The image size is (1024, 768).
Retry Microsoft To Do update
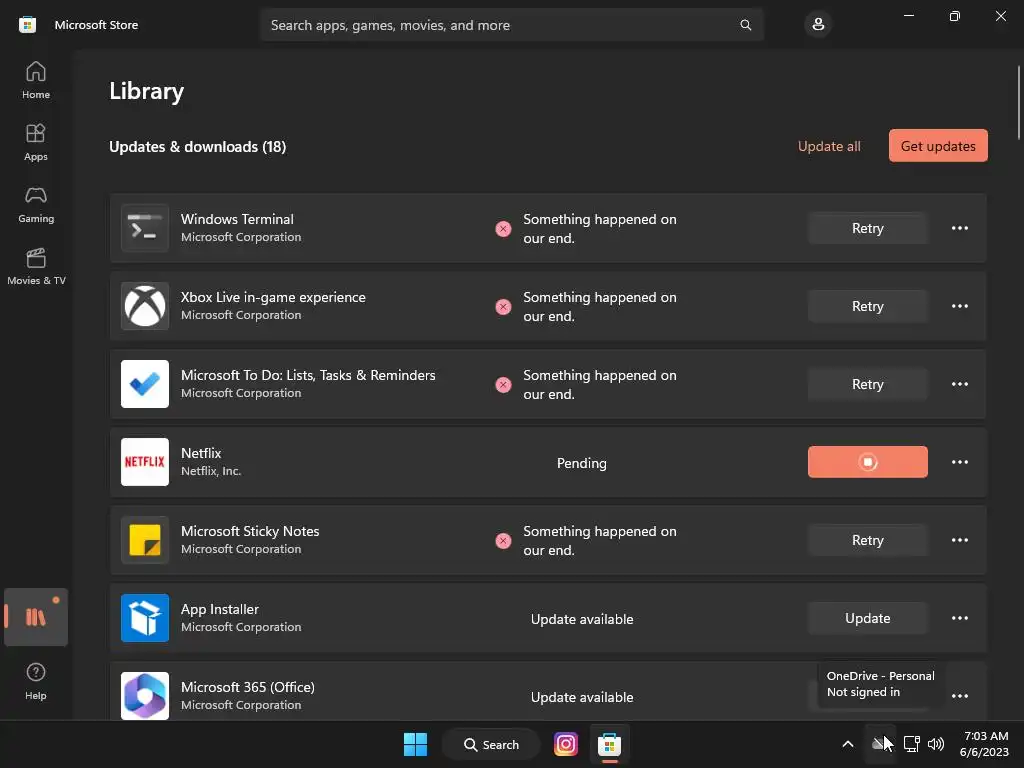coord(867,384)
